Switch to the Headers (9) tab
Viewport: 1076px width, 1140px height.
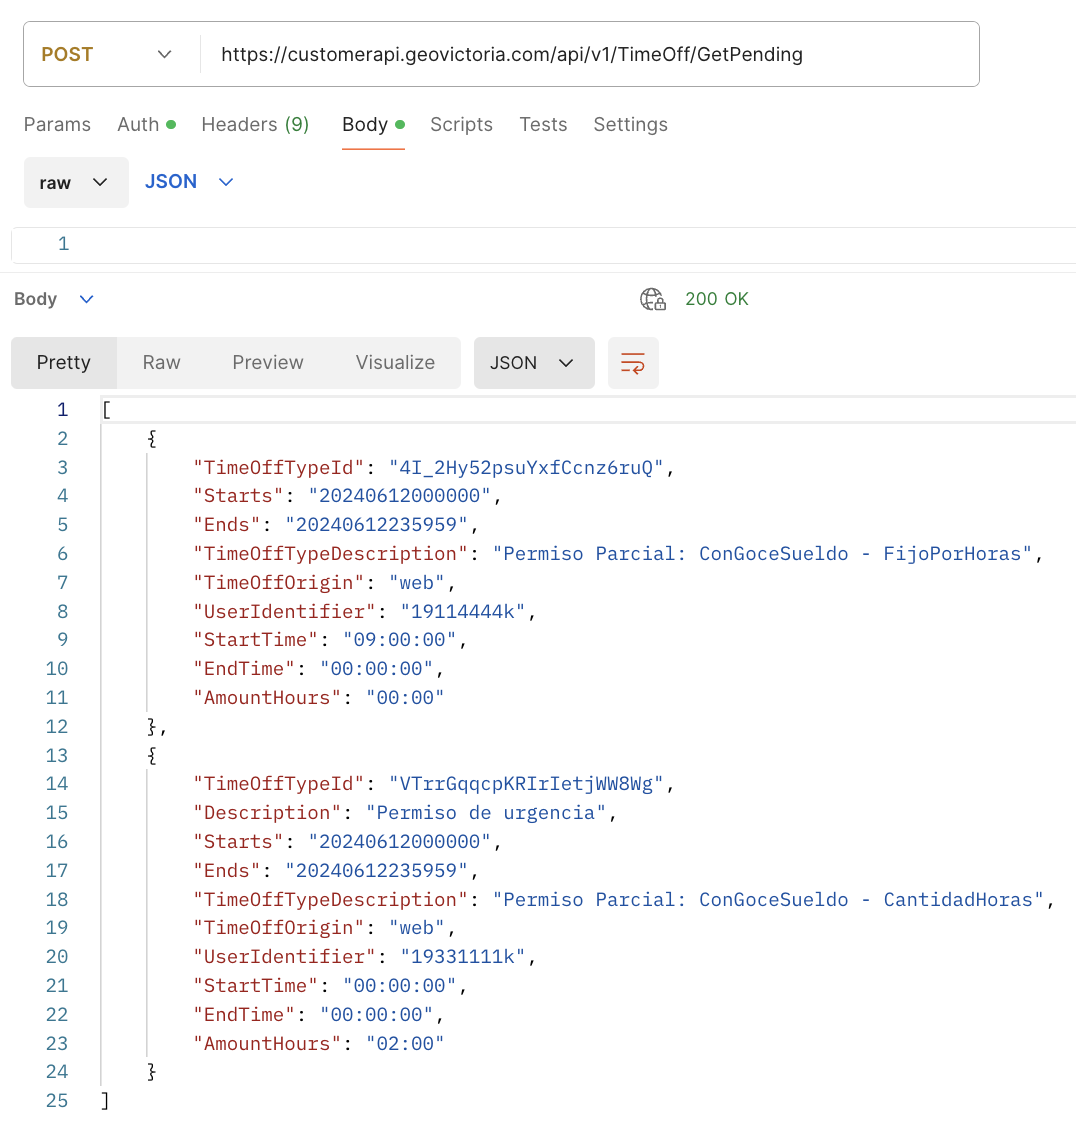tap(255, 124)
